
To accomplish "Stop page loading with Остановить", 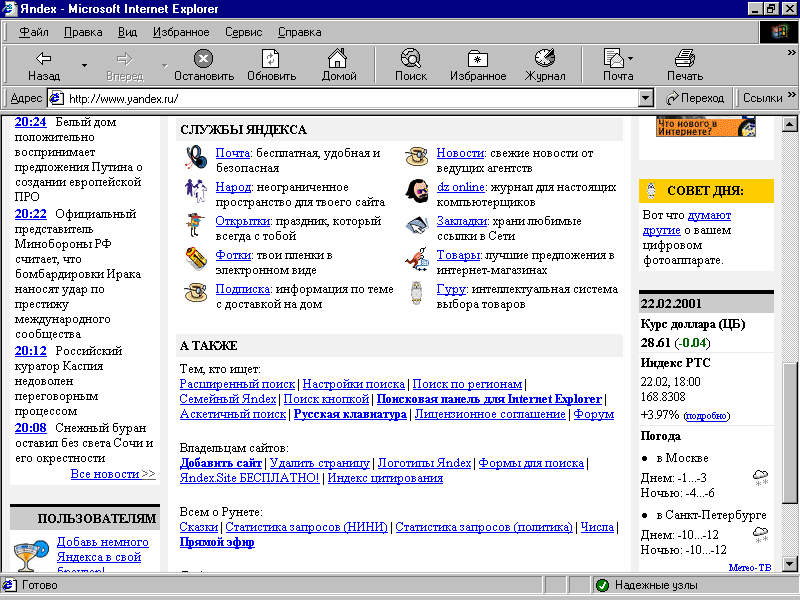I will pyautogui.click(x=204, y=65).
